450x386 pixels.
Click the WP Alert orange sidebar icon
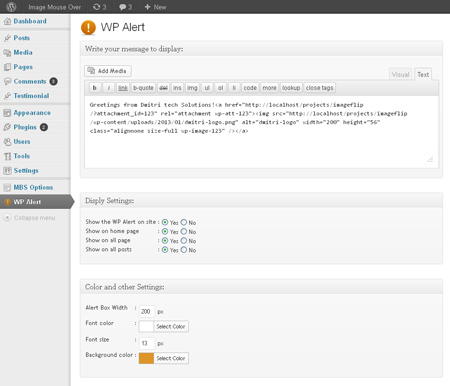(7, 202)
